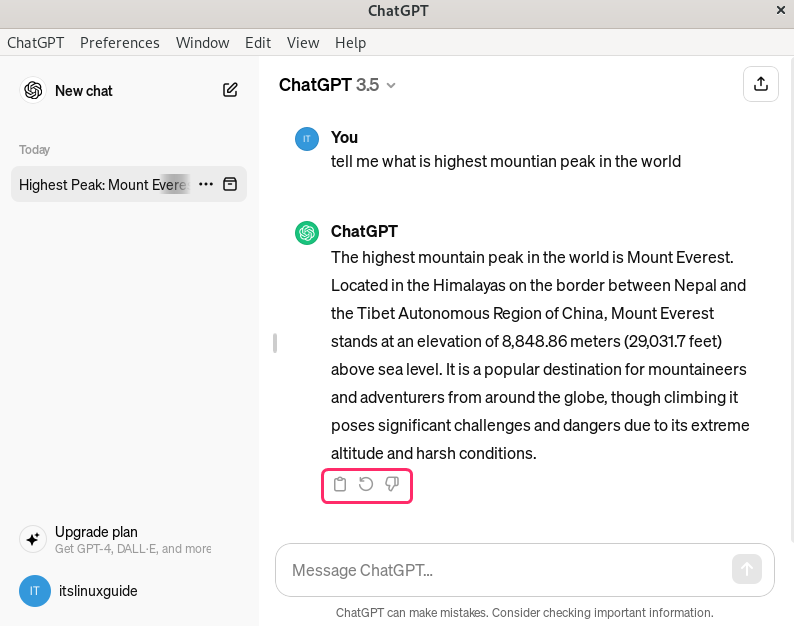This screenshot has width=794, height=626.
Task: Click the thumbs down feedback icon
Action: tap(392, 485)
